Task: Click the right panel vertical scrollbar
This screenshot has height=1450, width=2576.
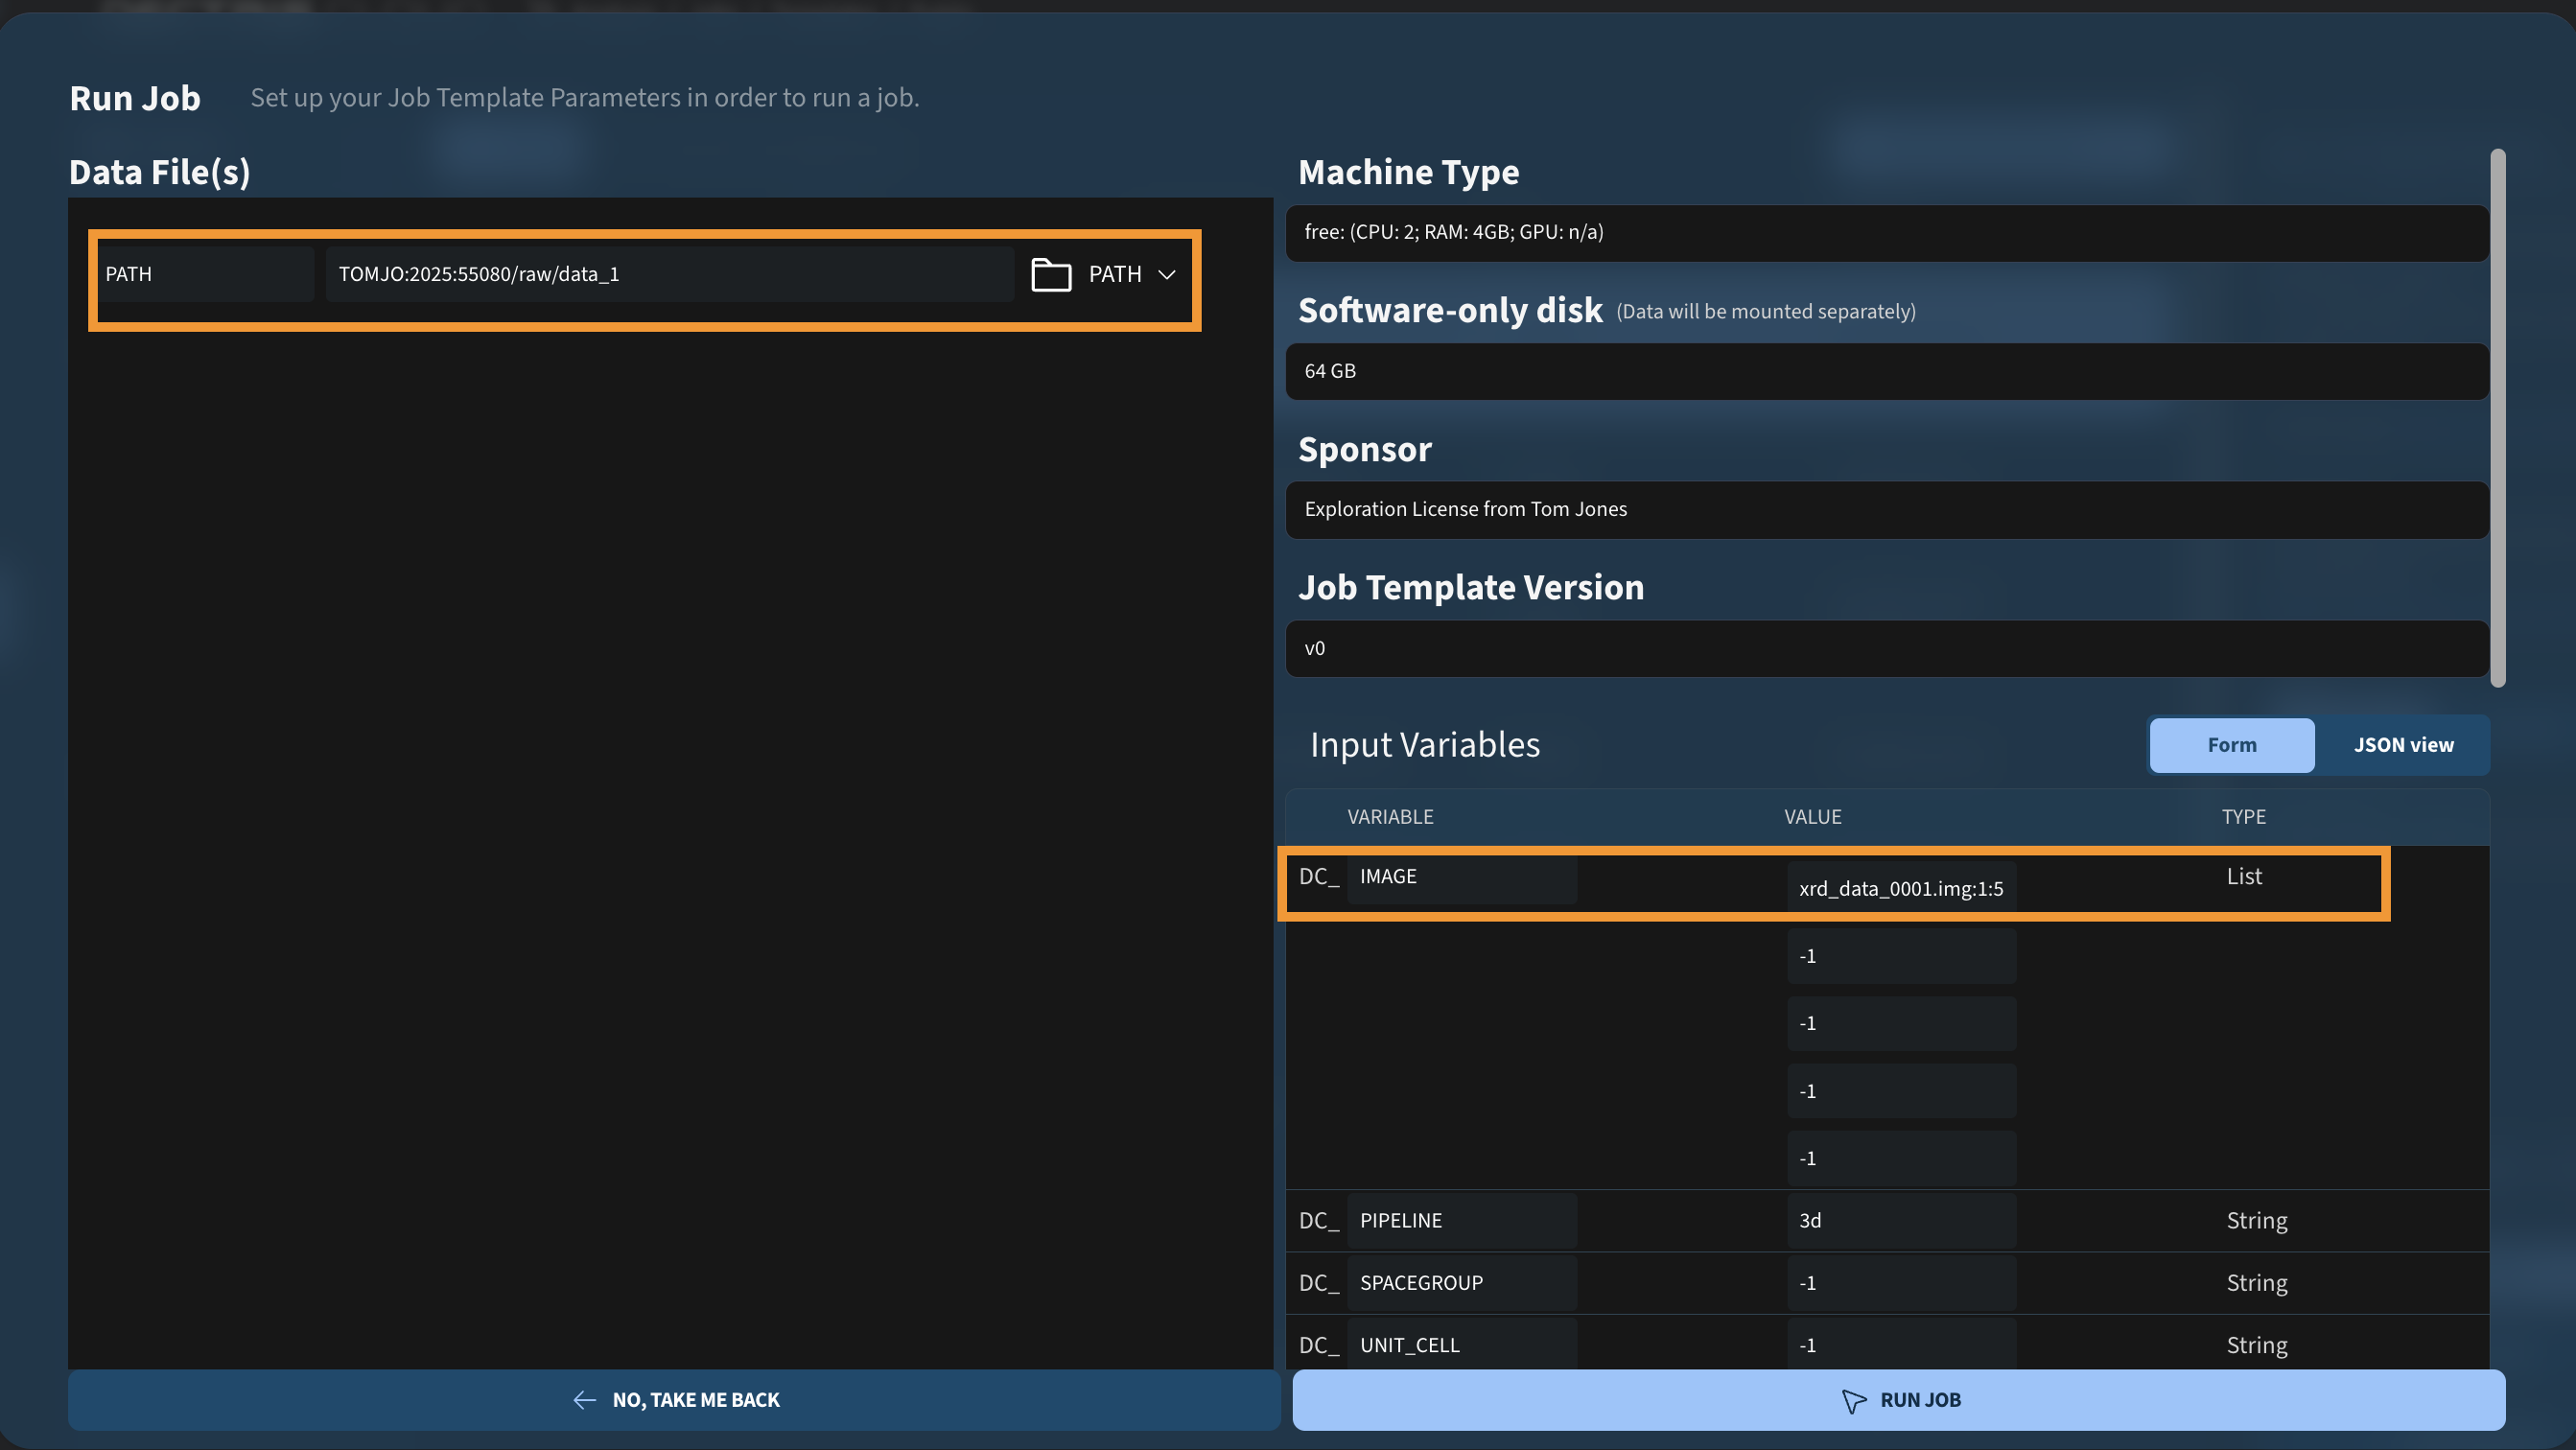Action: (2497, 418)
